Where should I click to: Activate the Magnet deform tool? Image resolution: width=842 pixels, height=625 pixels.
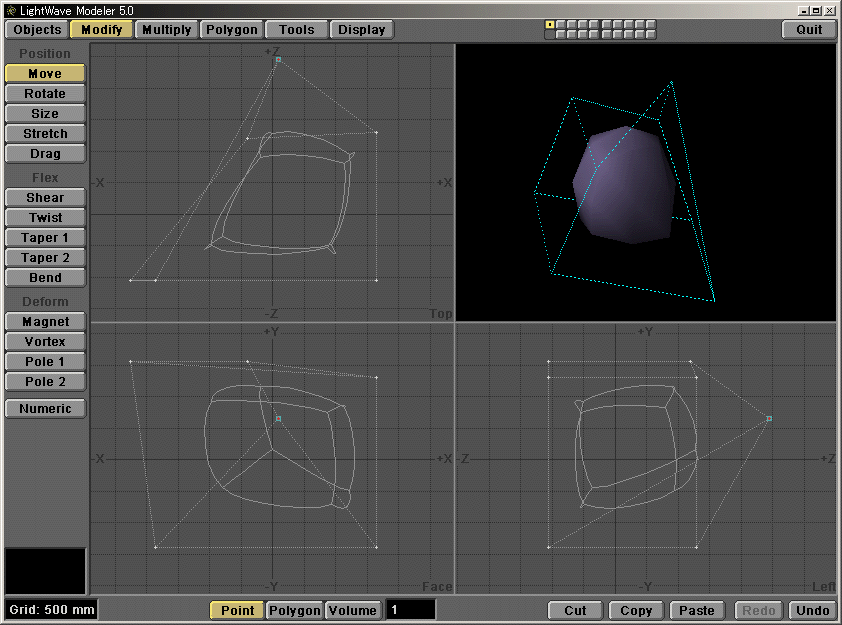[x=44, y=321]
